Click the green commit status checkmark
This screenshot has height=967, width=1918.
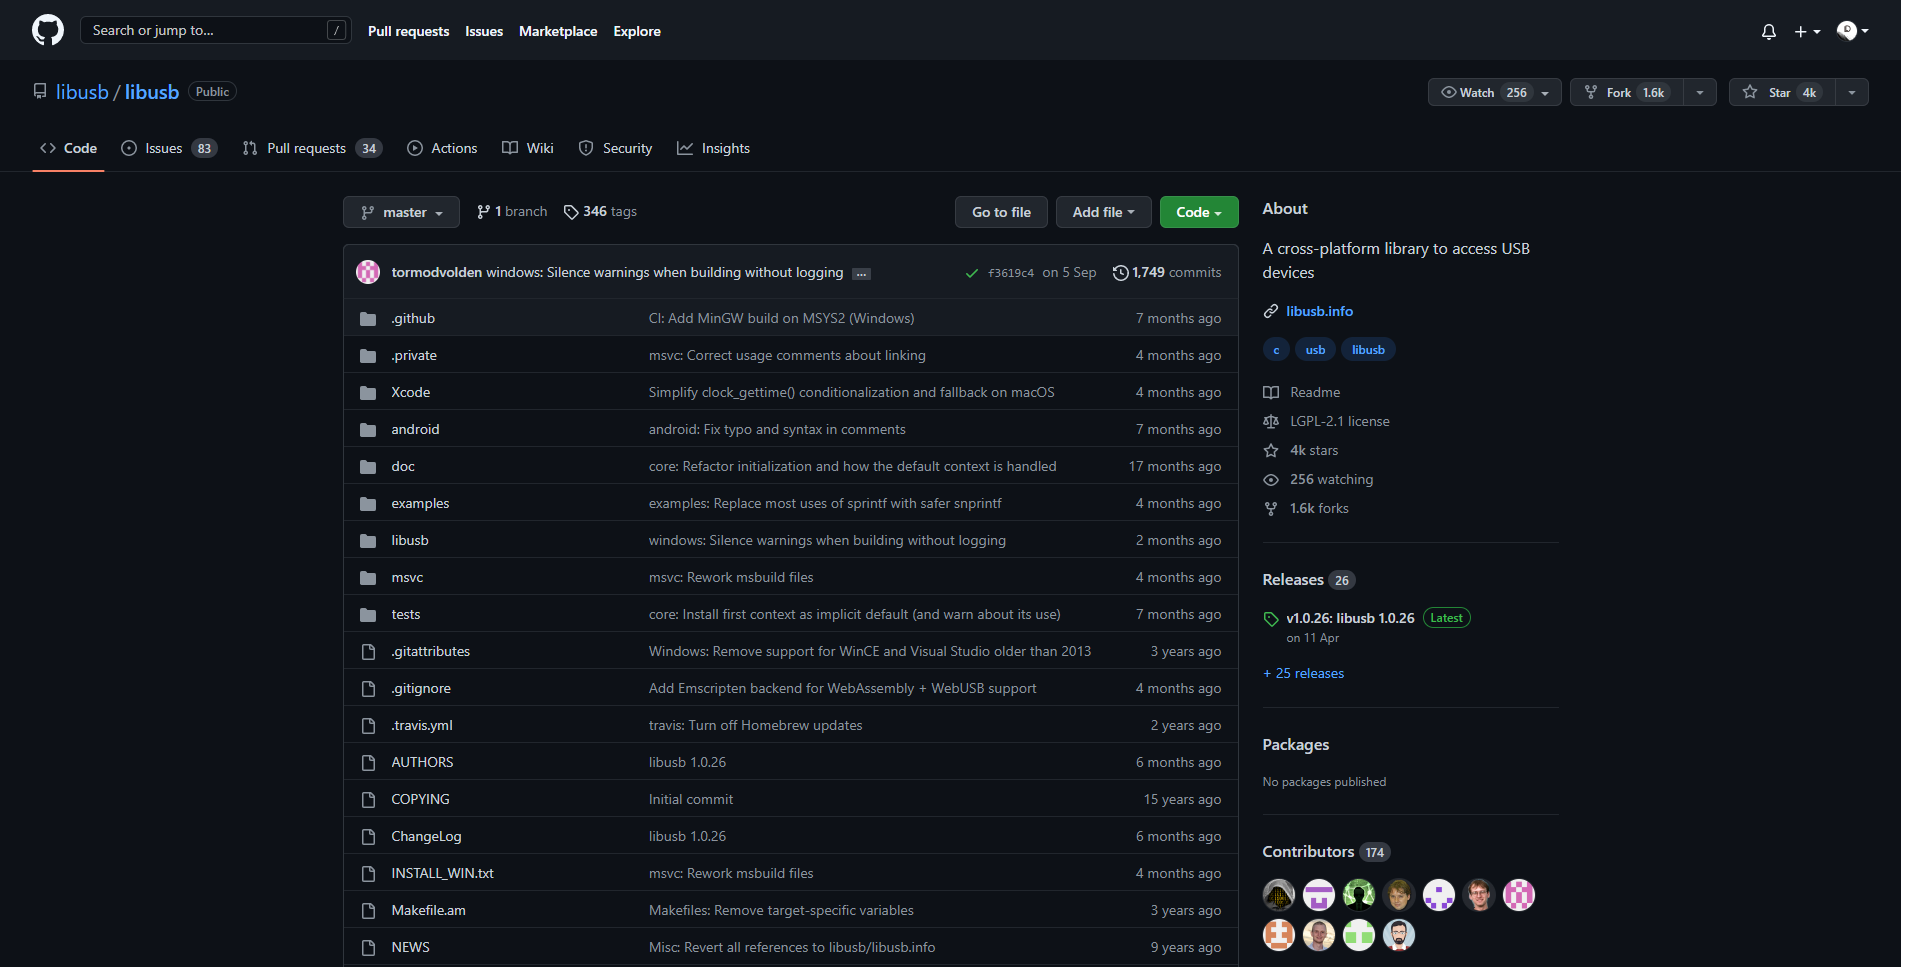(971, 273)
